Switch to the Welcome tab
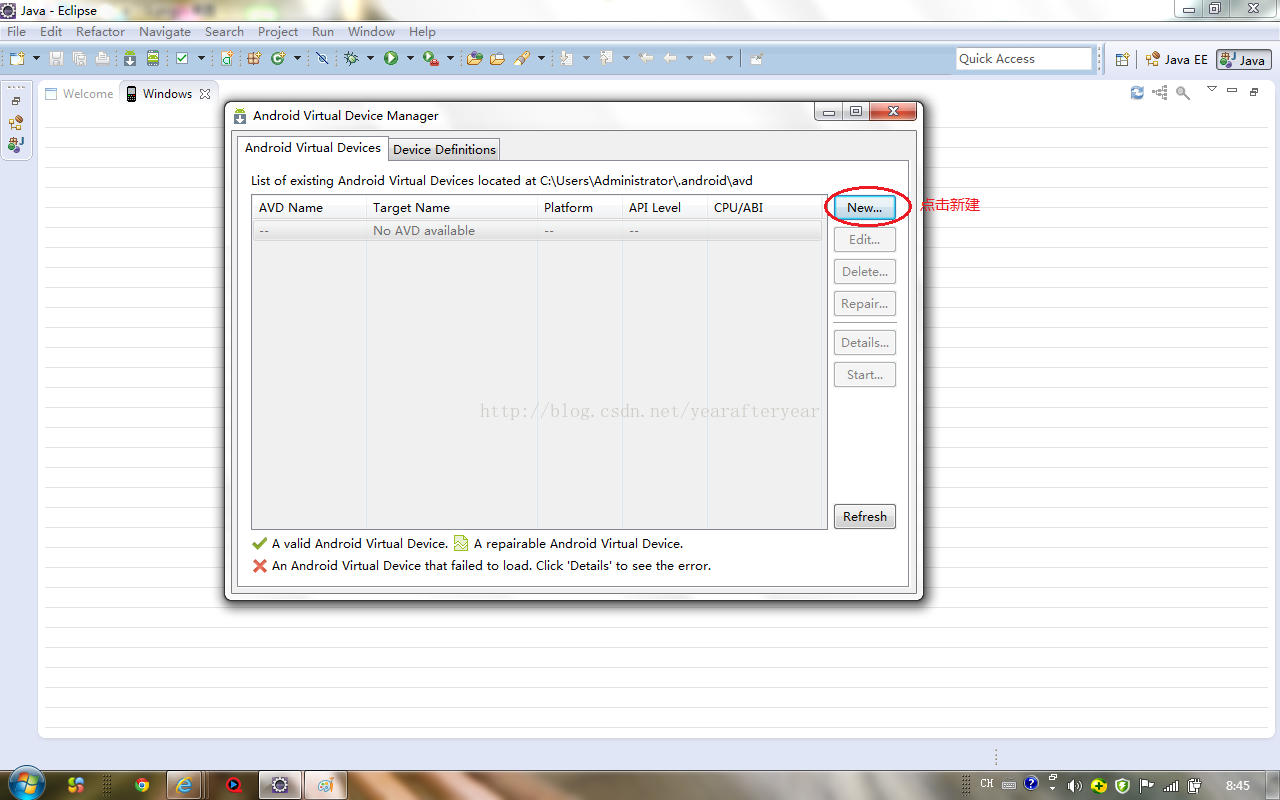The image size is (1280, 800). [x=79, y=94]
